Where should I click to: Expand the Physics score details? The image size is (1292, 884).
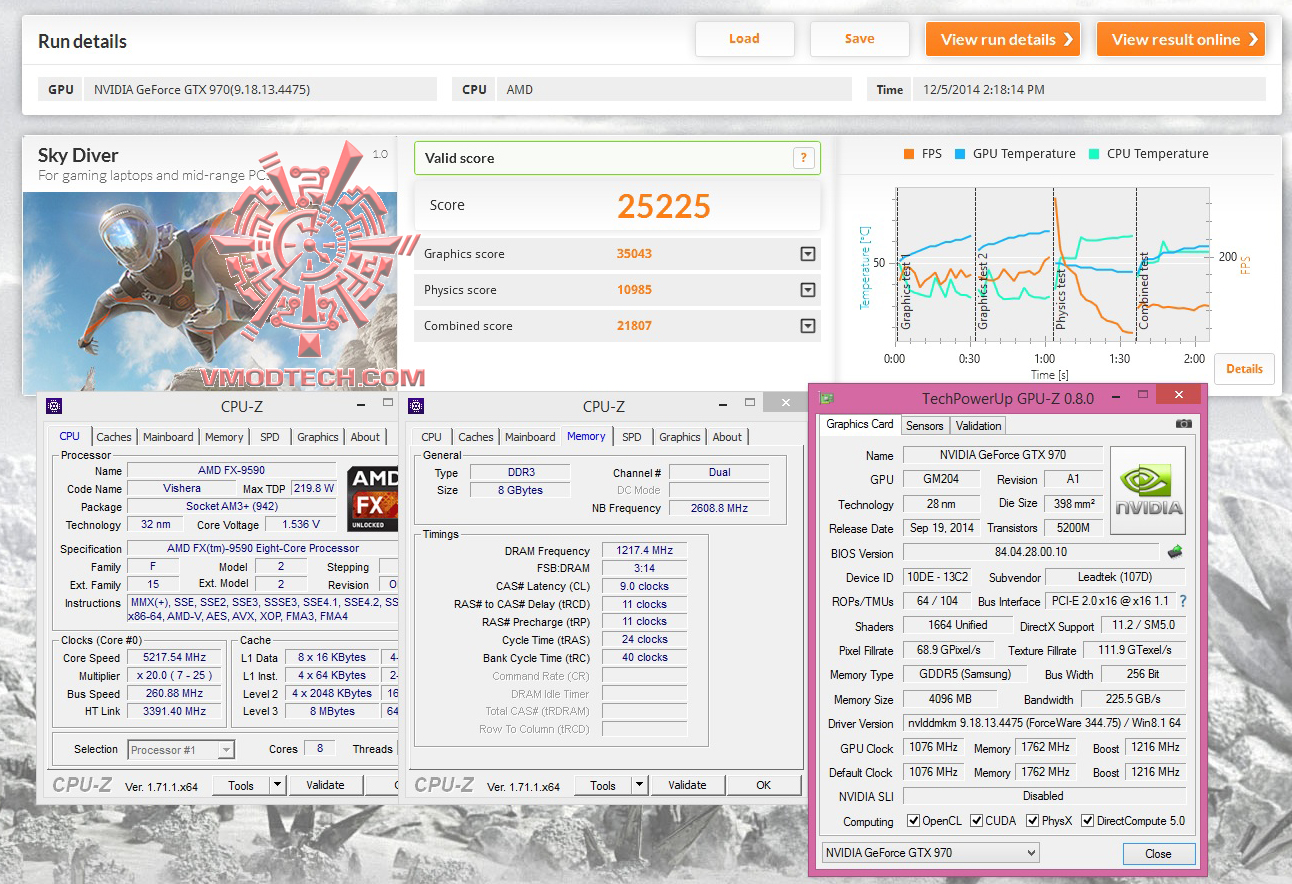pyautogui.click(x=808, y=290)
